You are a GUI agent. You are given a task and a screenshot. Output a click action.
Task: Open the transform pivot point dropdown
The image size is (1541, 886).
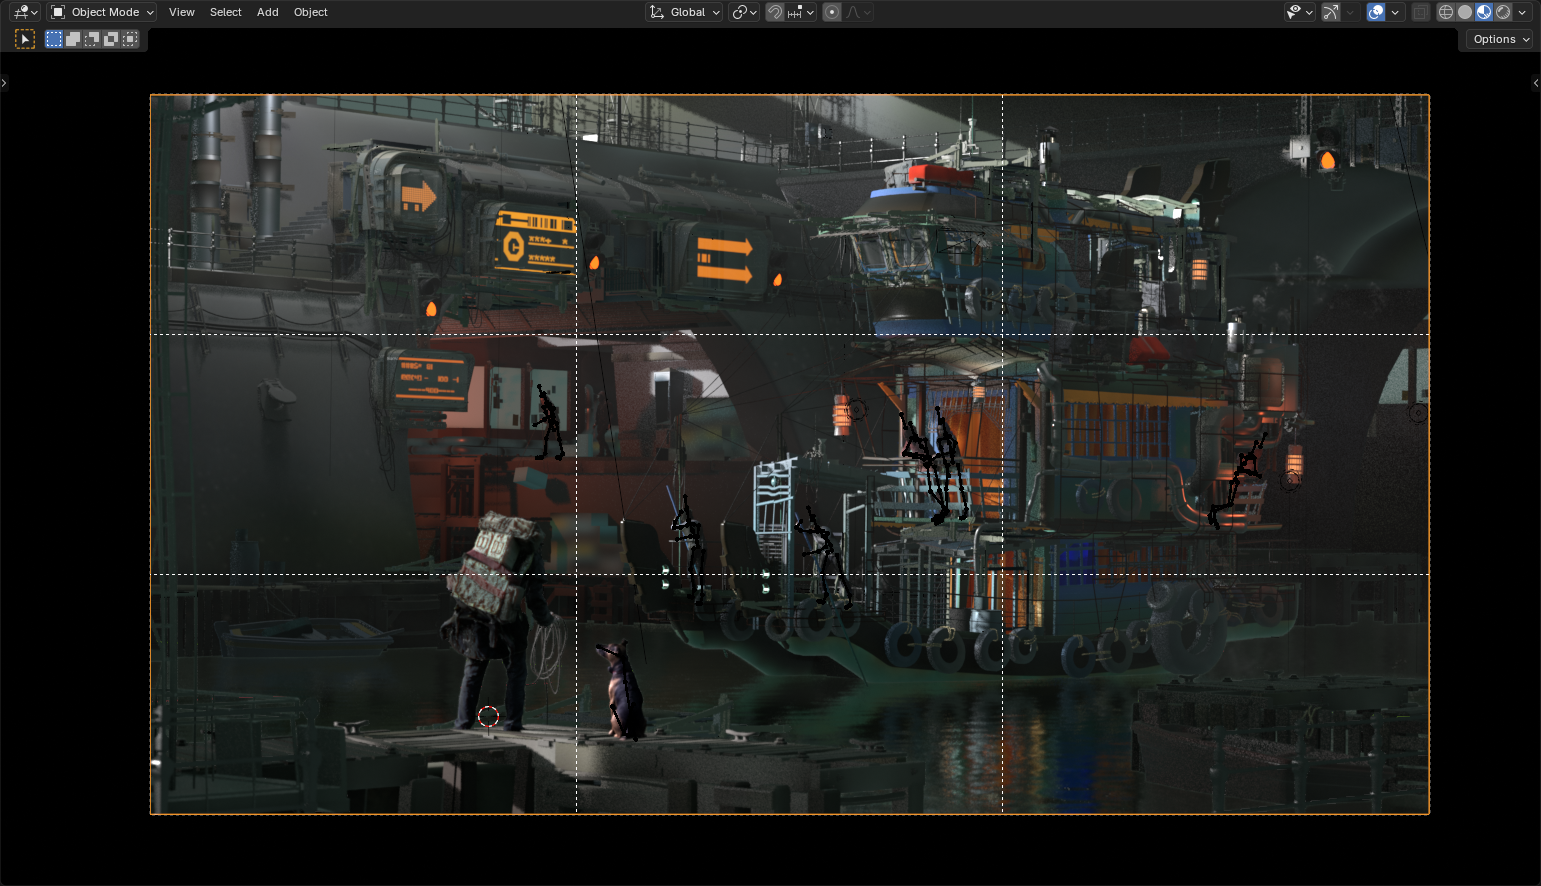(744, 12)
